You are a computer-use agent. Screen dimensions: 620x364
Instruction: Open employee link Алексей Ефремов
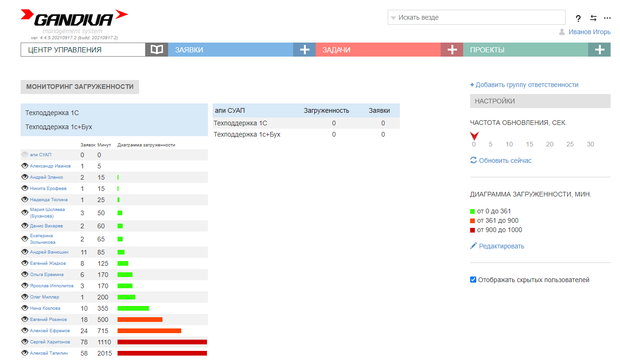[50, 331]
